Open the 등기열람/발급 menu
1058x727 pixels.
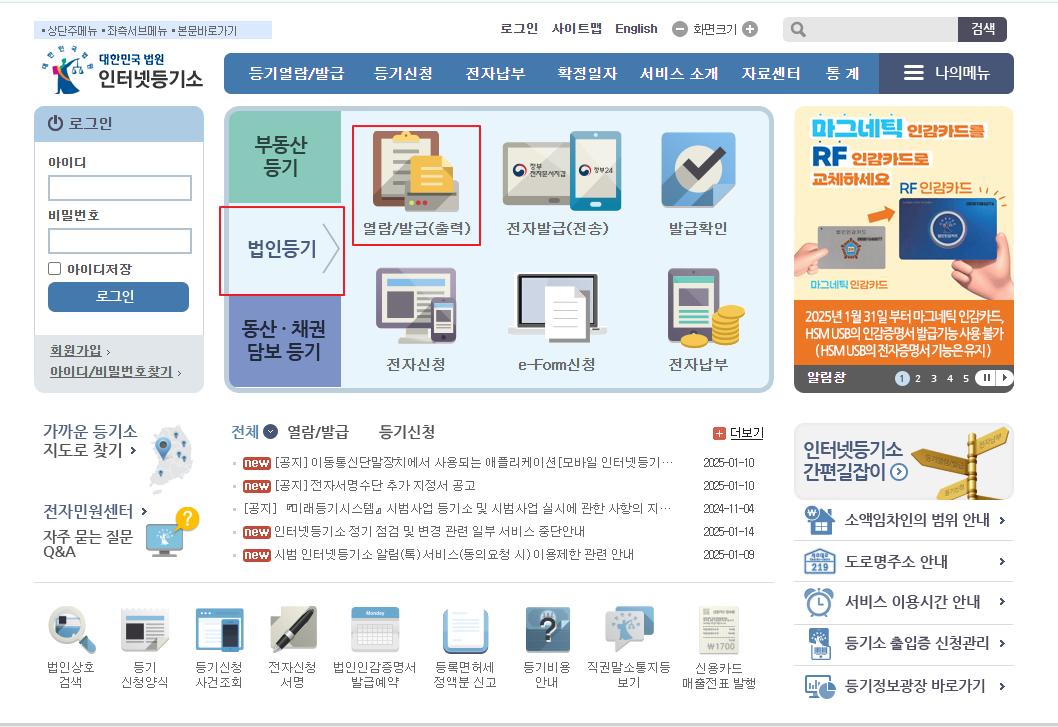pos(296,73)
